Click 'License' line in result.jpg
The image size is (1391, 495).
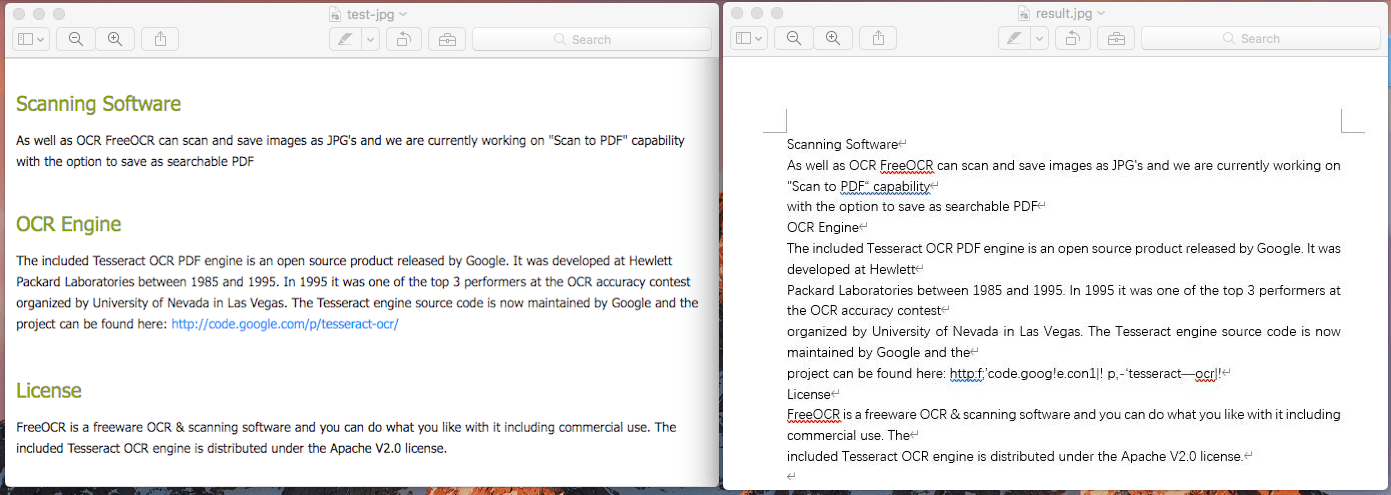pyautogui.click(x=809, y=393)
